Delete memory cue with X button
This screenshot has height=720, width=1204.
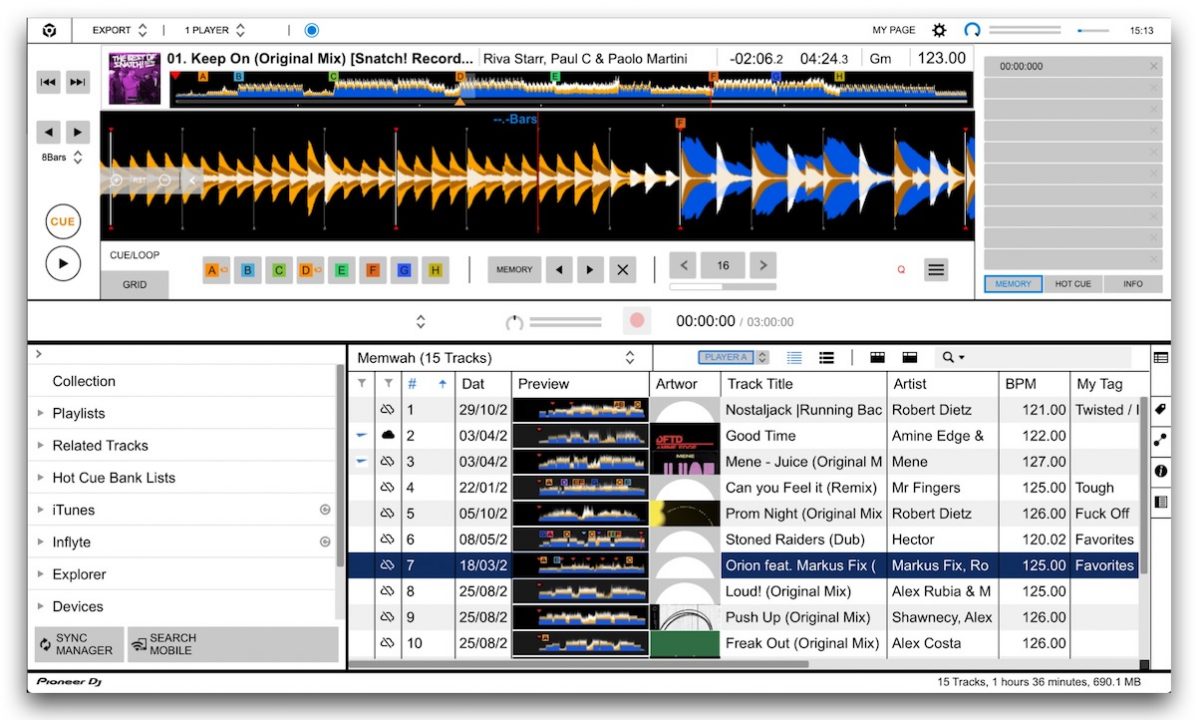[622, 269]
